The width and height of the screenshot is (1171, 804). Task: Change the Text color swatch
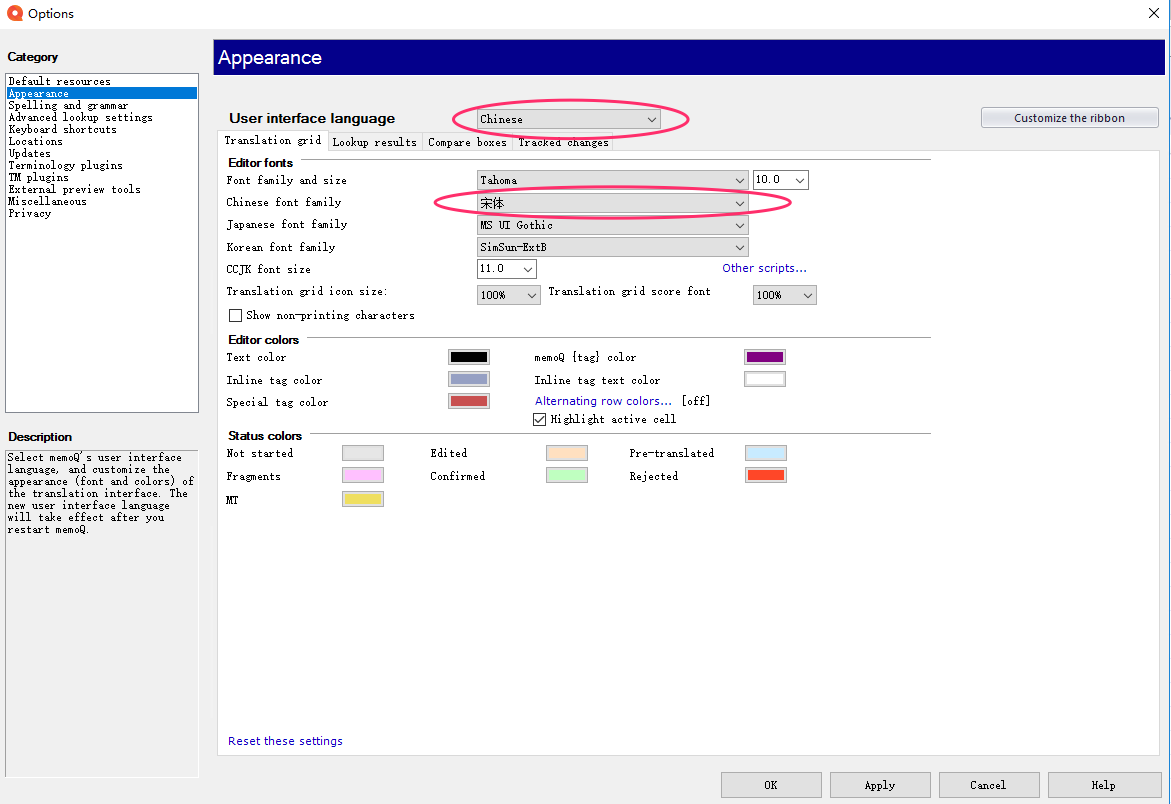(x=469, y=357)
